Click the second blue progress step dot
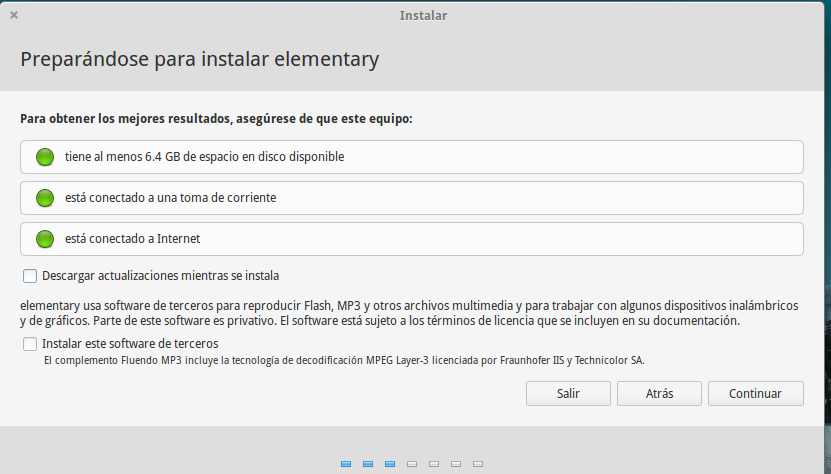Image resolution: width=831 pixels, height=474 pixels. point(368,464)
